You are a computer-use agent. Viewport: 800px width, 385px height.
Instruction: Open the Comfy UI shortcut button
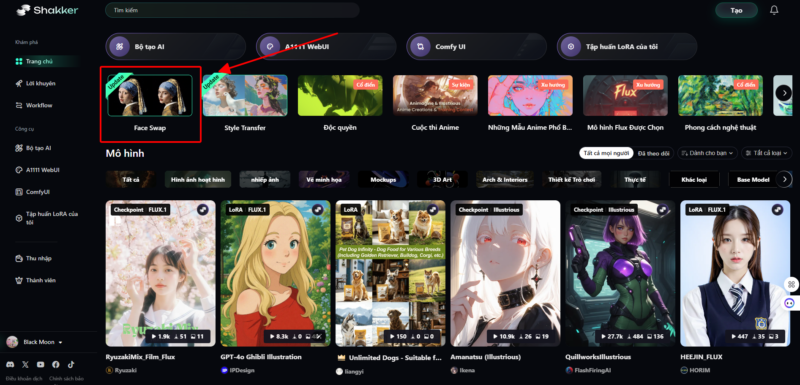pyautogui.click(x=477, y=46)
